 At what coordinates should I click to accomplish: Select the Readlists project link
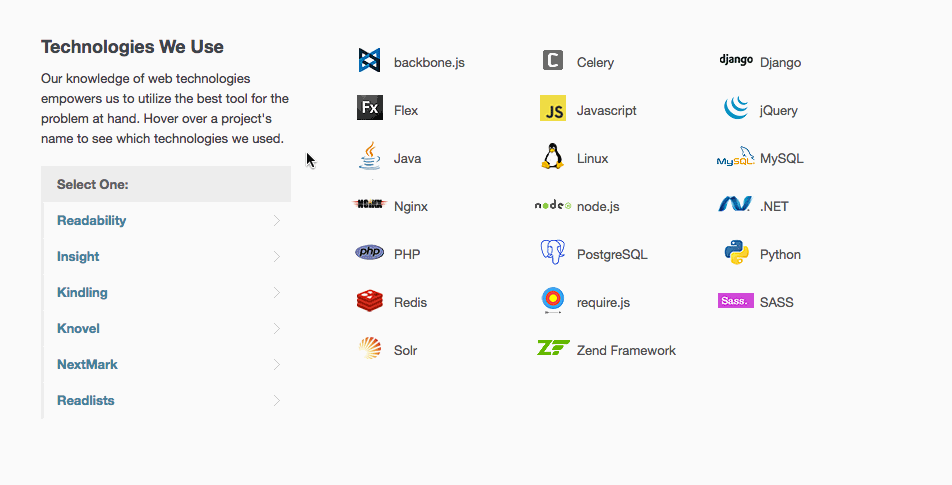(86, 400)
